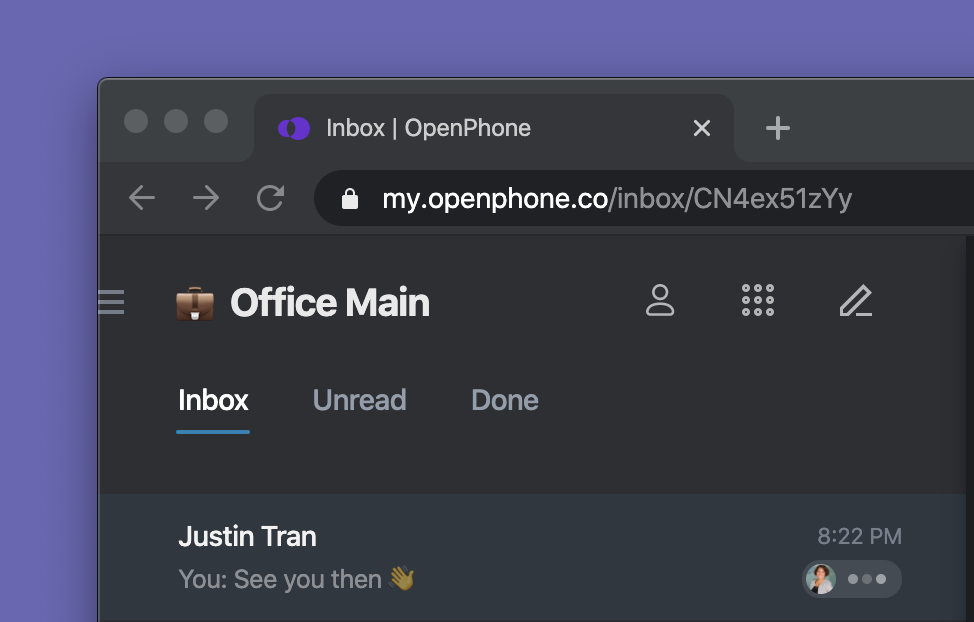This screenshot has width=974, height=622.
Task: Click the address bar URL field
Action: tap(644, 198)
